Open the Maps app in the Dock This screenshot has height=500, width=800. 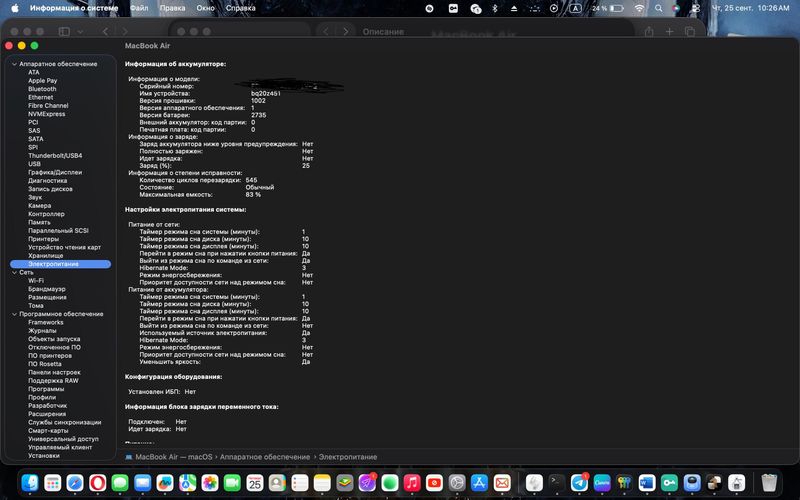pos(187,482)
